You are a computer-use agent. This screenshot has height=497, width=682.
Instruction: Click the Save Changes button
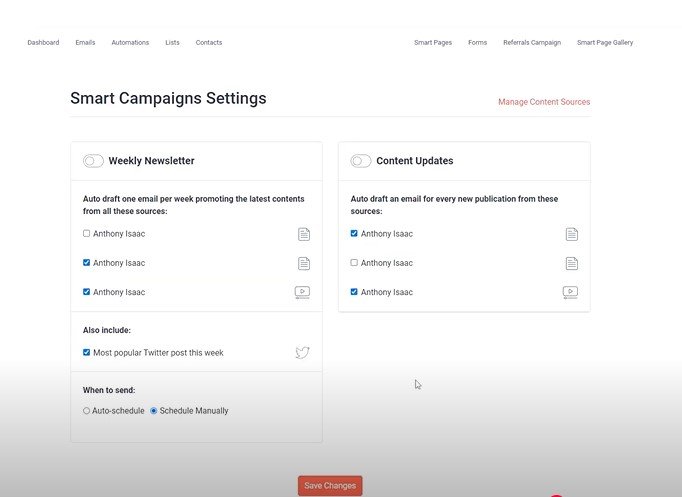pyautogui.click(x=330, y=486)
